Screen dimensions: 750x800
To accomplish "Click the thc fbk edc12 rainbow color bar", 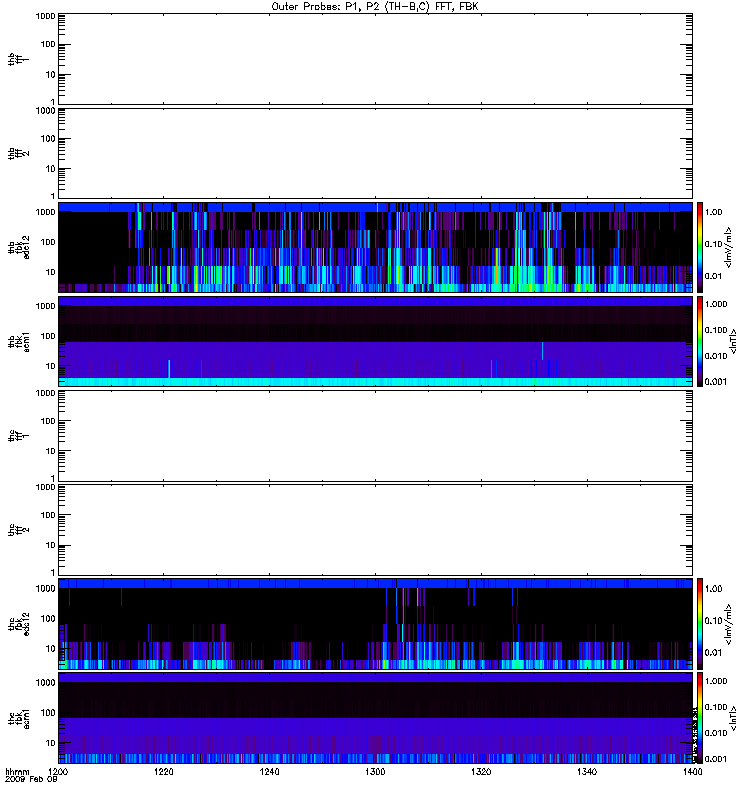I will coord(700,624).
